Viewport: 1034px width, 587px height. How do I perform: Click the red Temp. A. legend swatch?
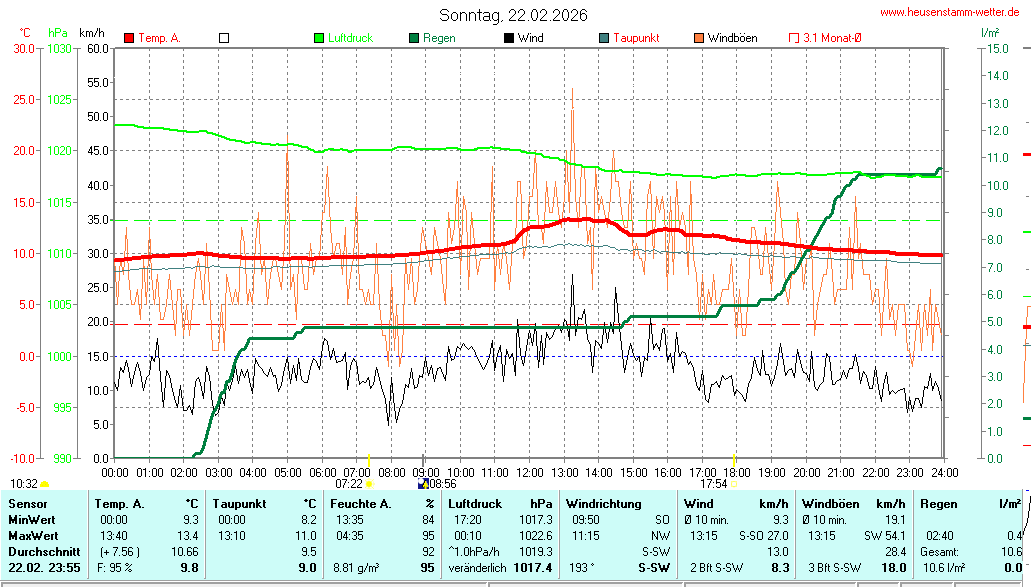click(129, 38)
